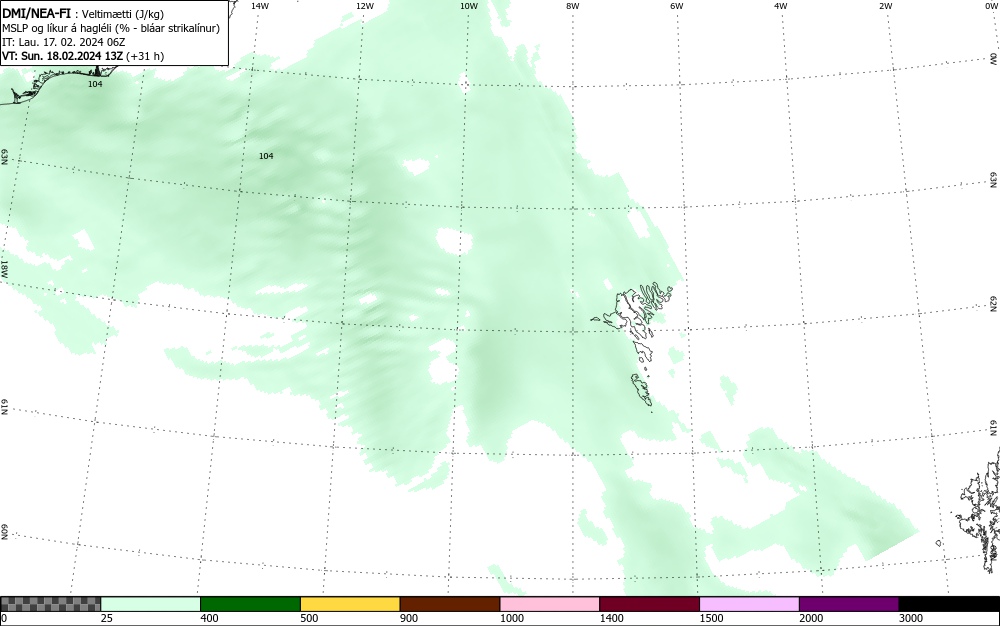Click the legend value 400

[x=209, y=618]
